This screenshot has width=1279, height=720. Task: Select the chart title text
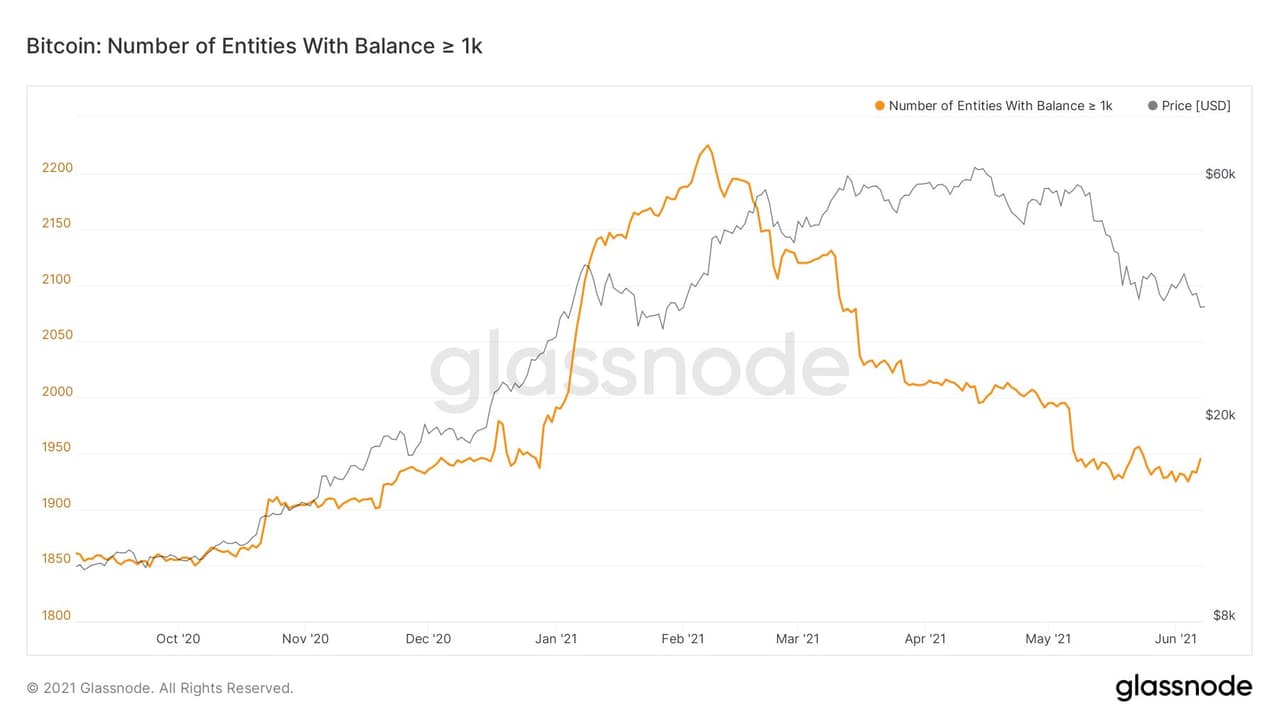pos(254,46)
